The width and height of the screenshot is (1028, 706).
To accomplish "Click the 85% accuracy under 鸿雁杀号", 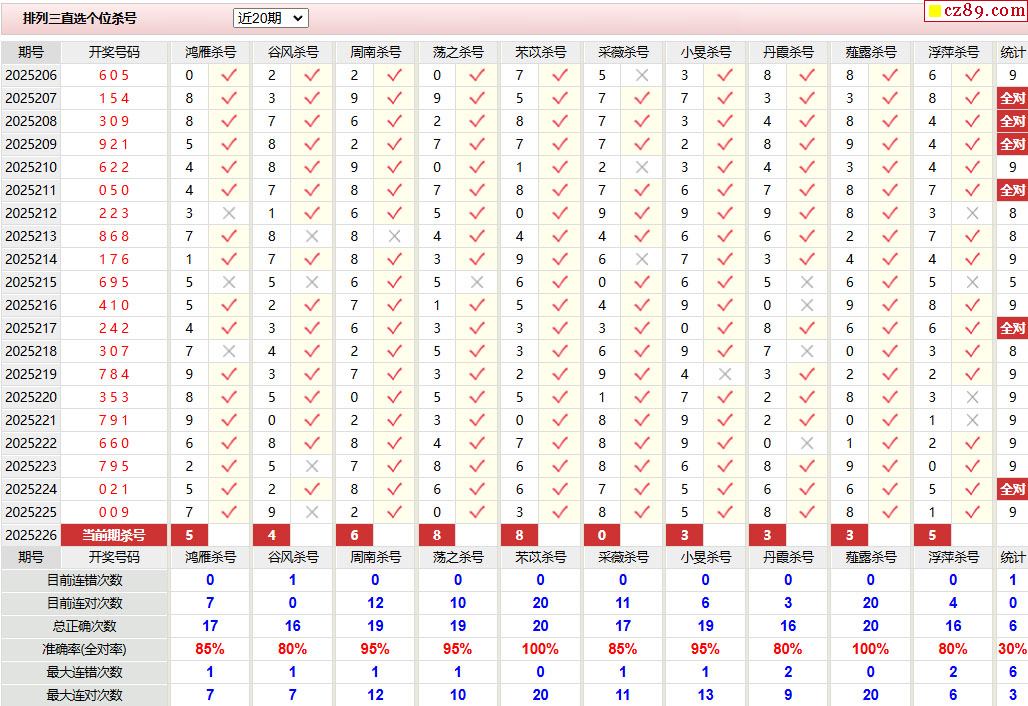I will pos(210,649).
